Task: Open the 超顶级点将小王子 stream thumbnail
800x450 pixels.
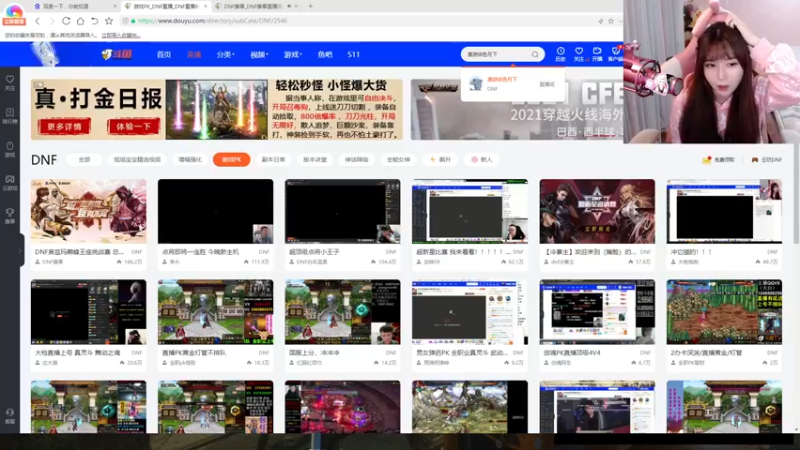Action: 342,211
